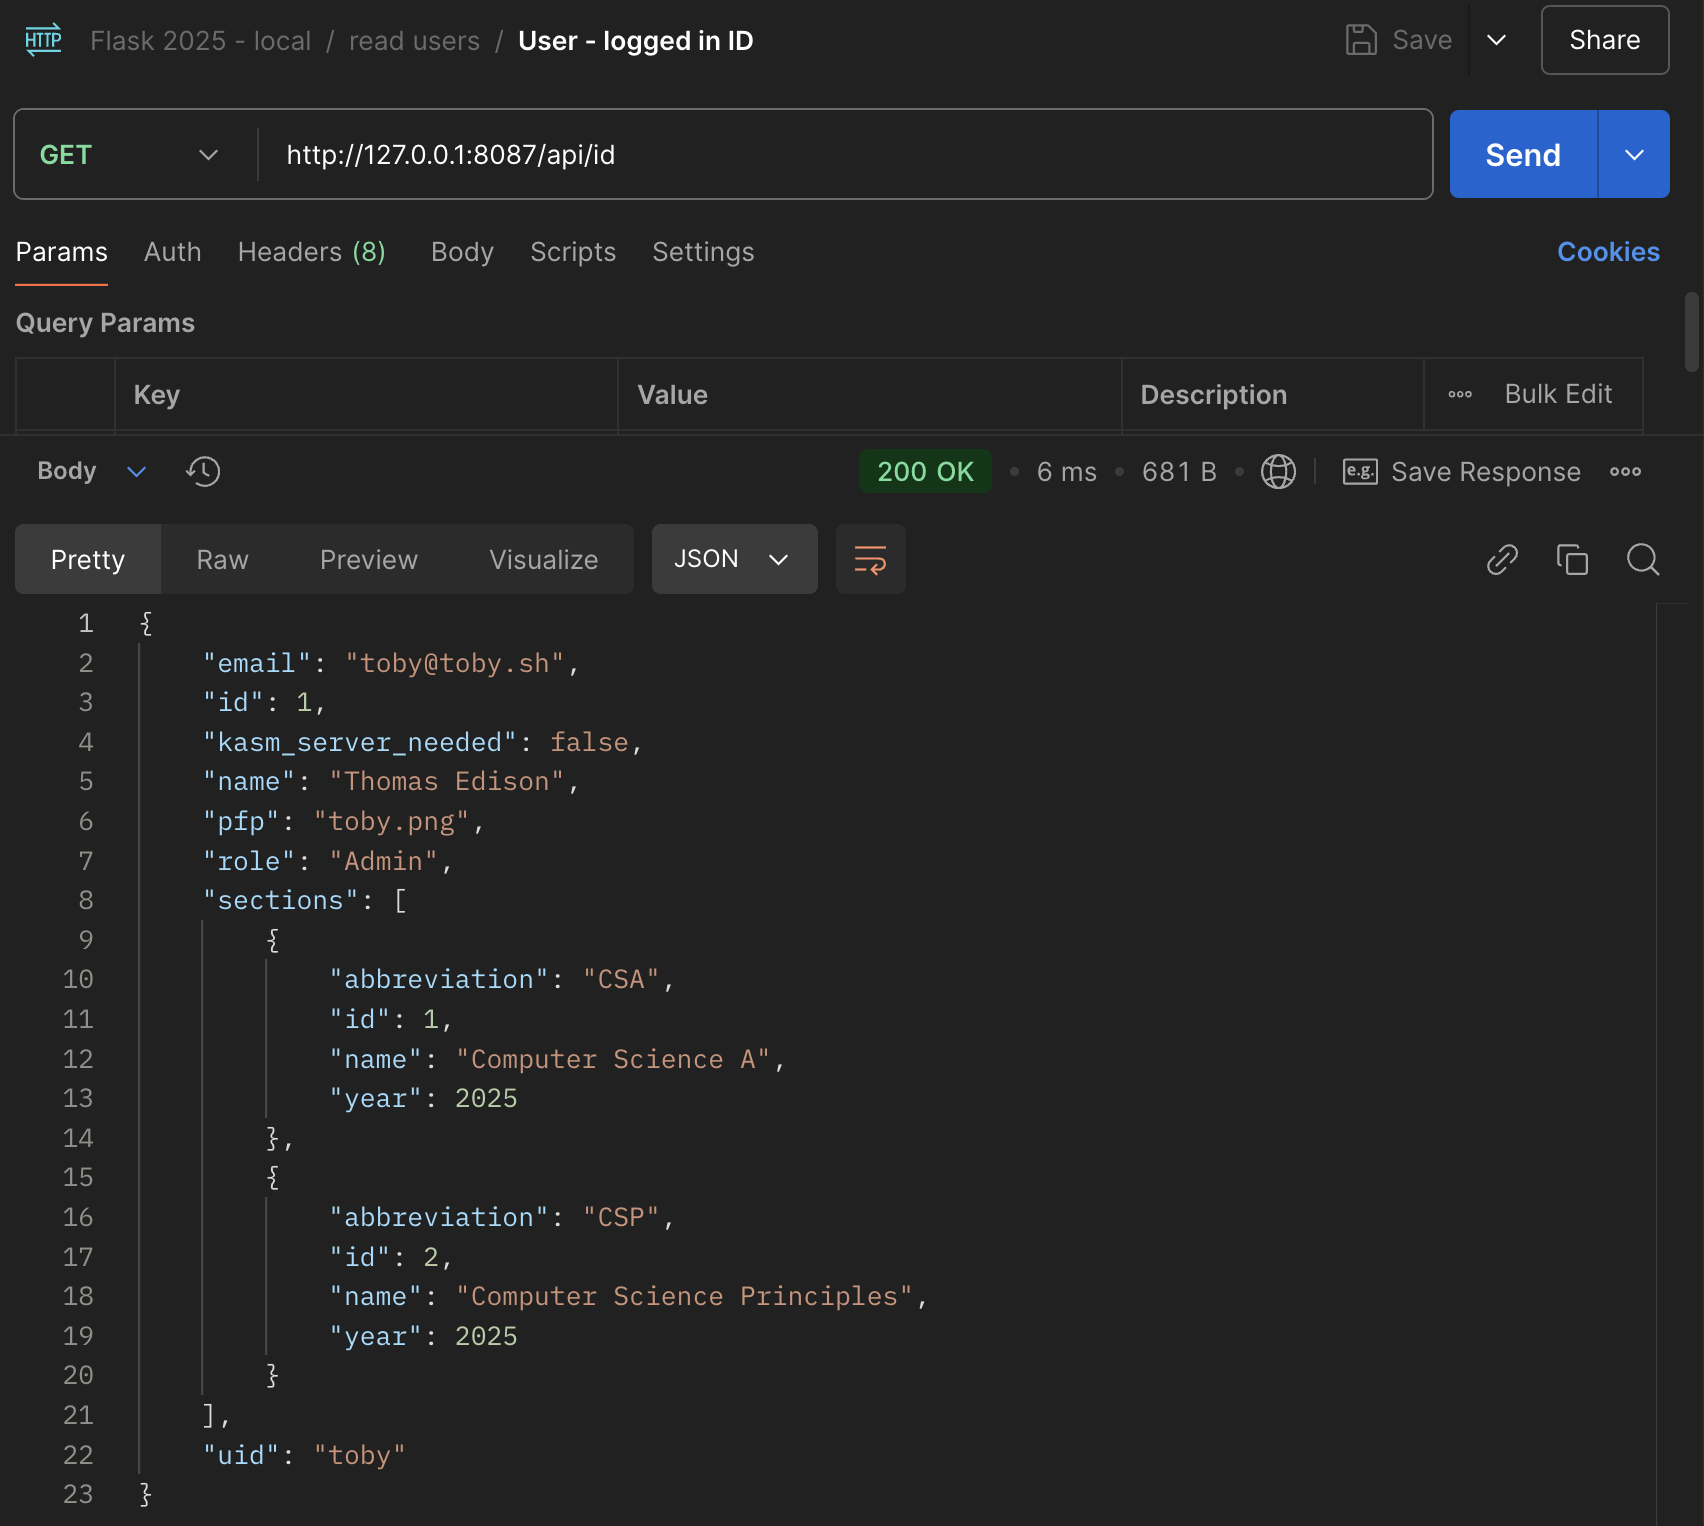Viewport: 1704px width, 1526px height.
Task: Expand the Save options chevron
Action: click(1496, 40)
